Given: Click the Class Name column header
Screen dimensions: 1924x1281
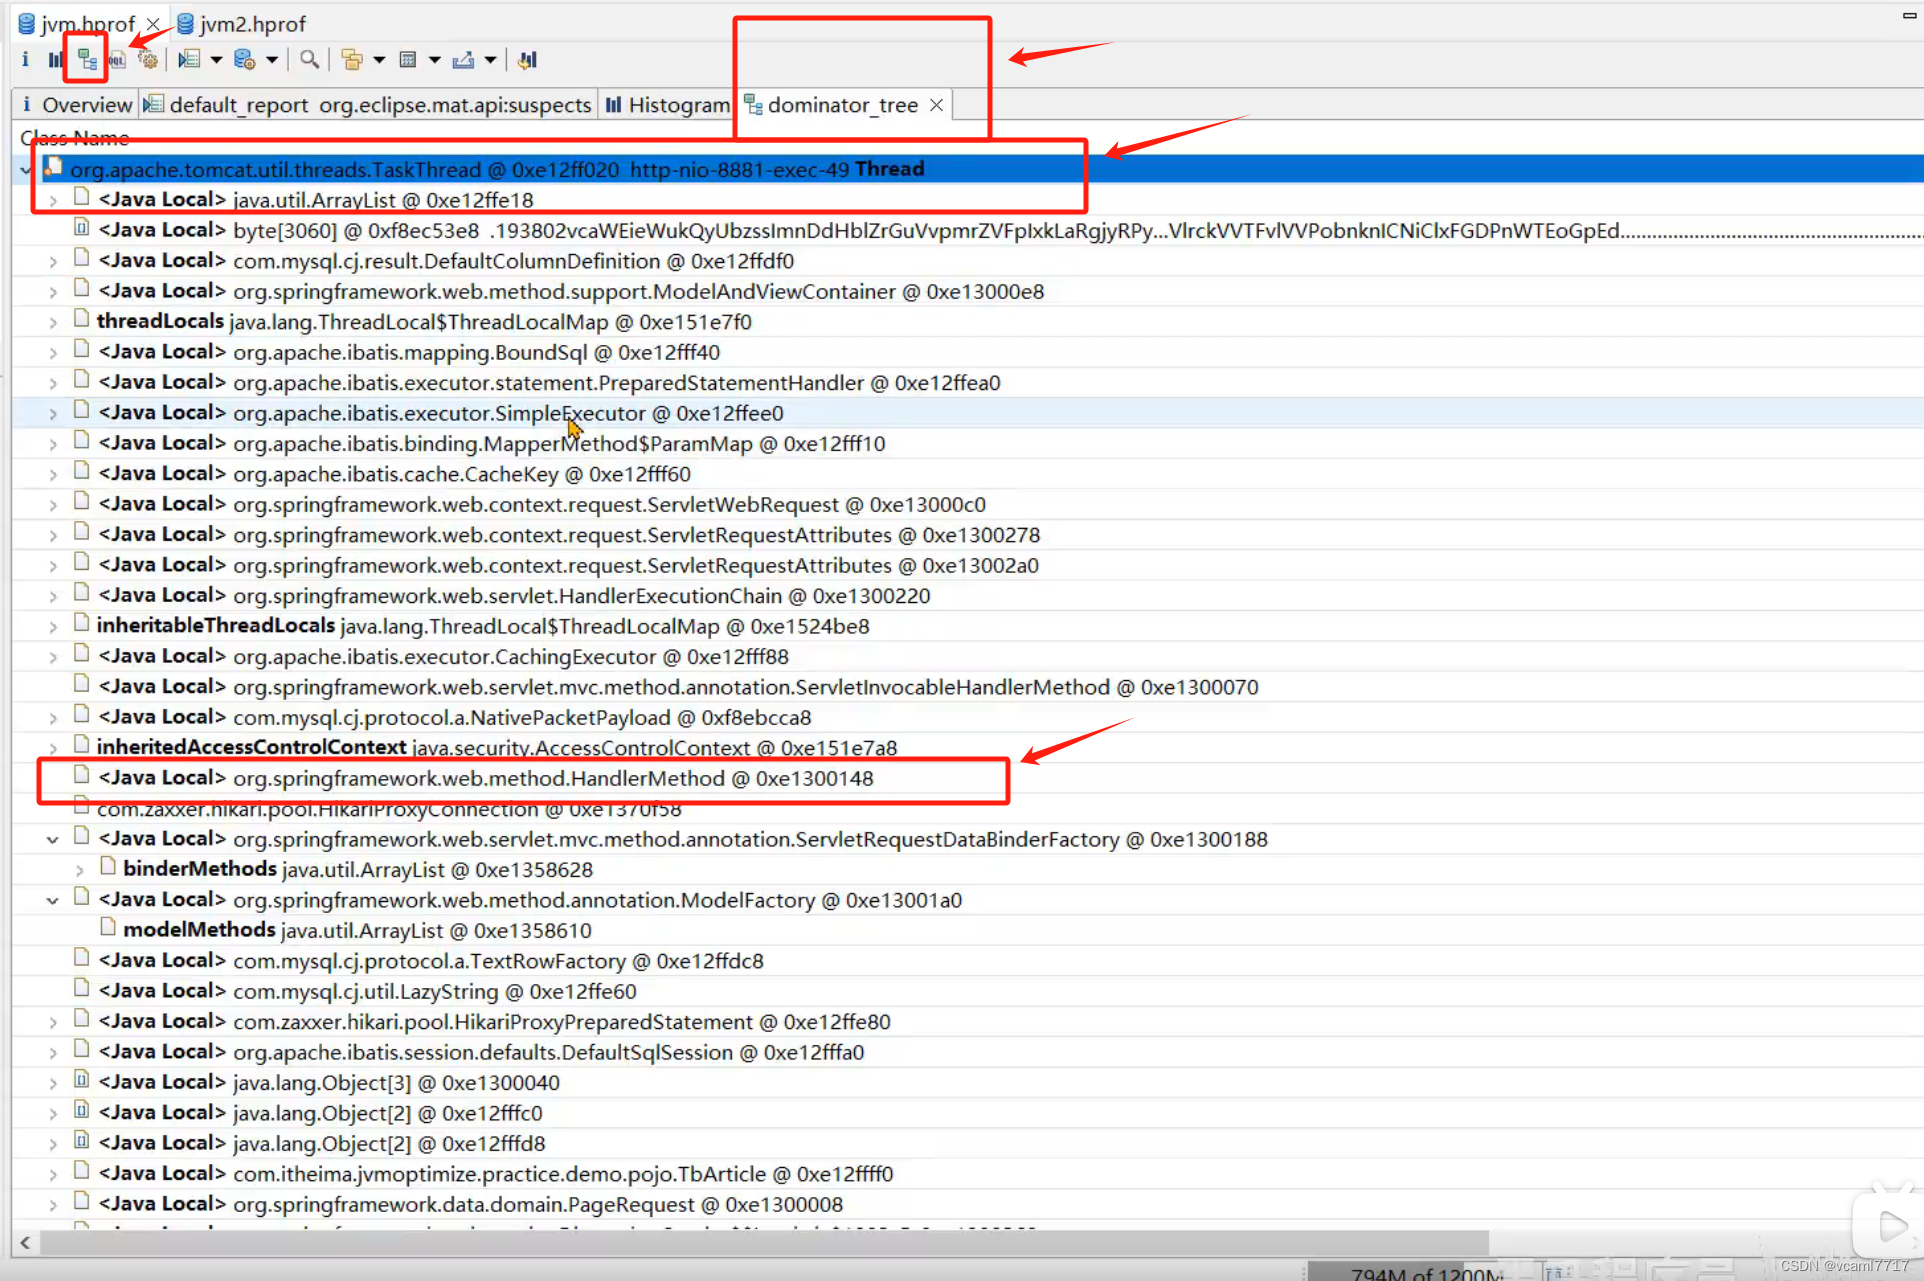Looking at the screenshot, I should (74, 137).
